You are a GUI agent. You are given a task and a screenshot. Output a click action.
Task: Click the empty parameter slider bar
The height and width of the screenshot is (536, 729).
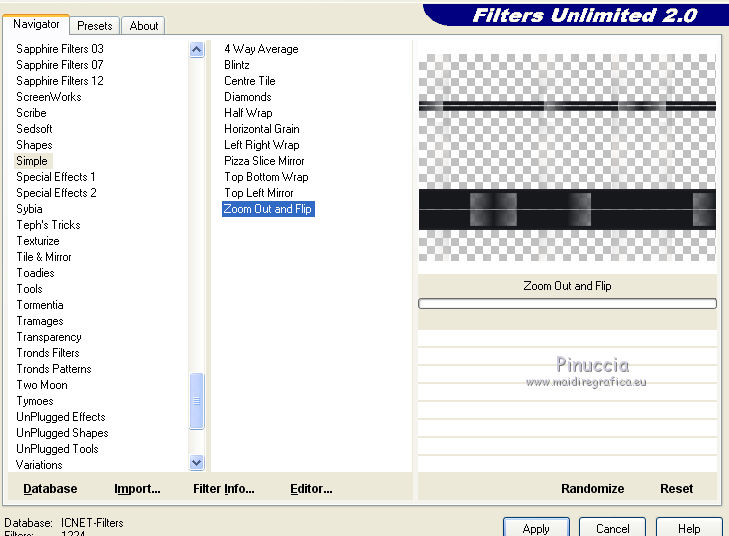567,304
